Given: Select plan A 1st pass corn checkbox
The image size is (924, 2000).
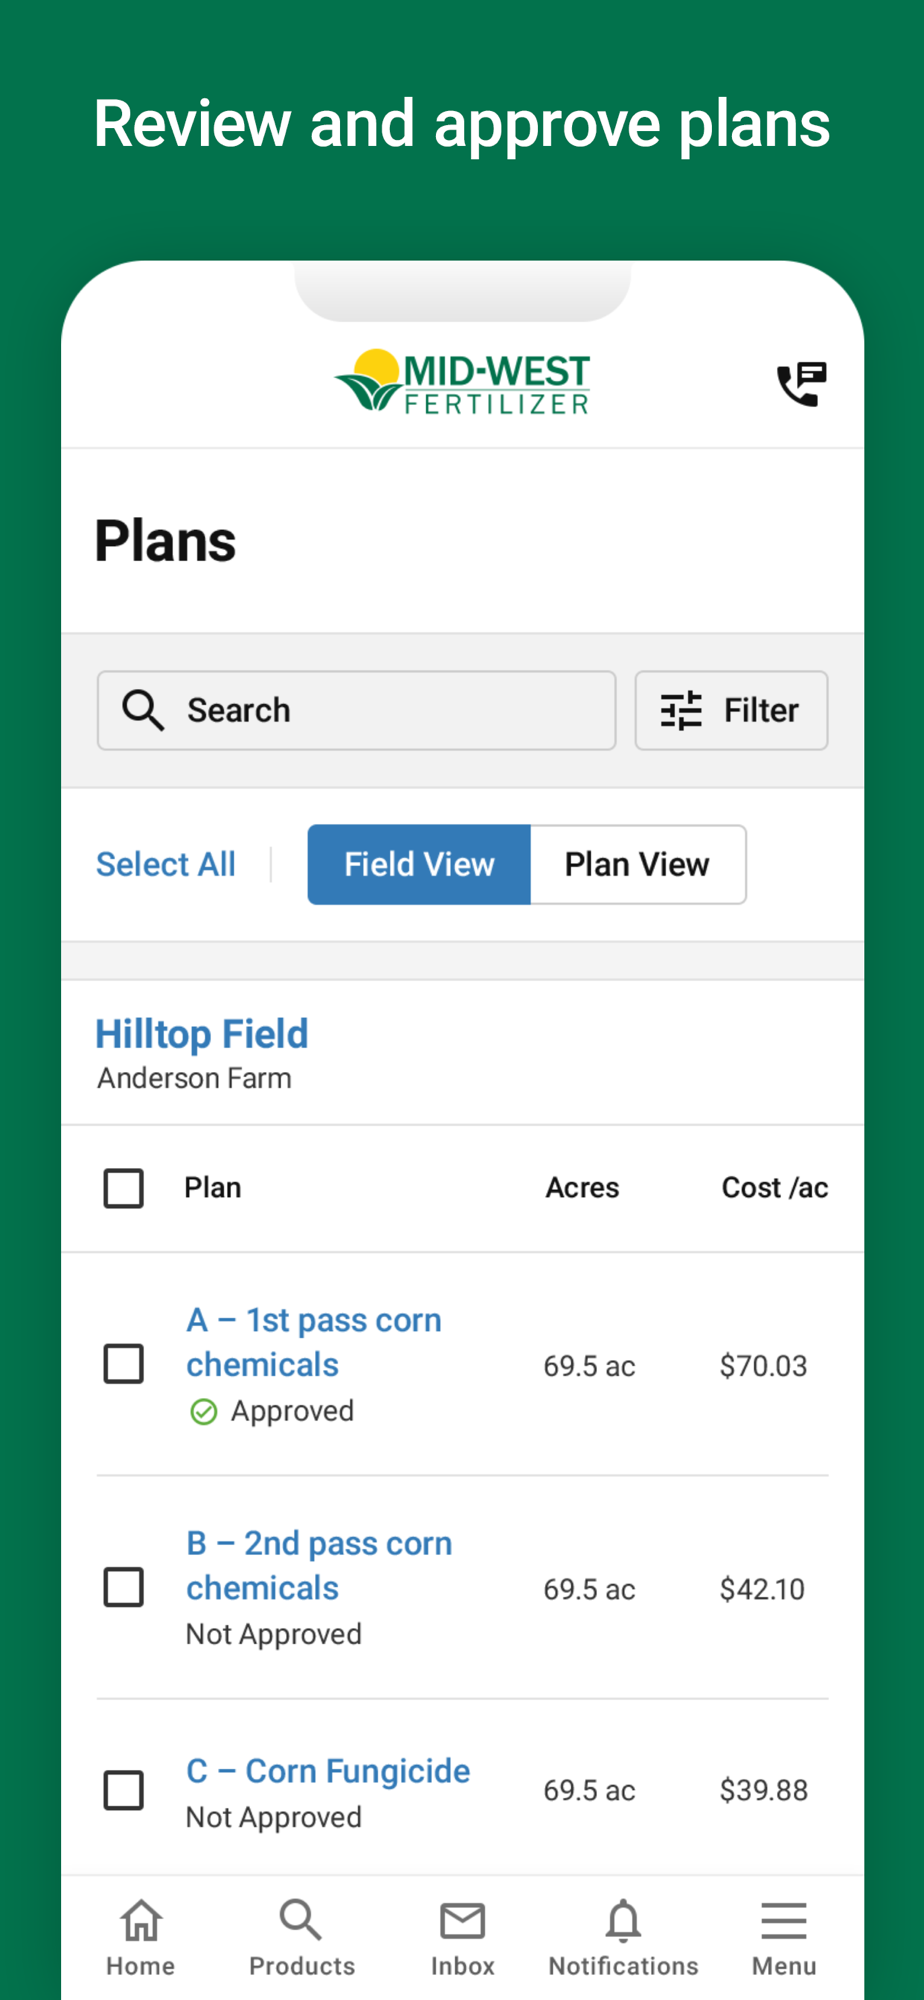Looking at the screenshot, I should tap(124, 1364).
